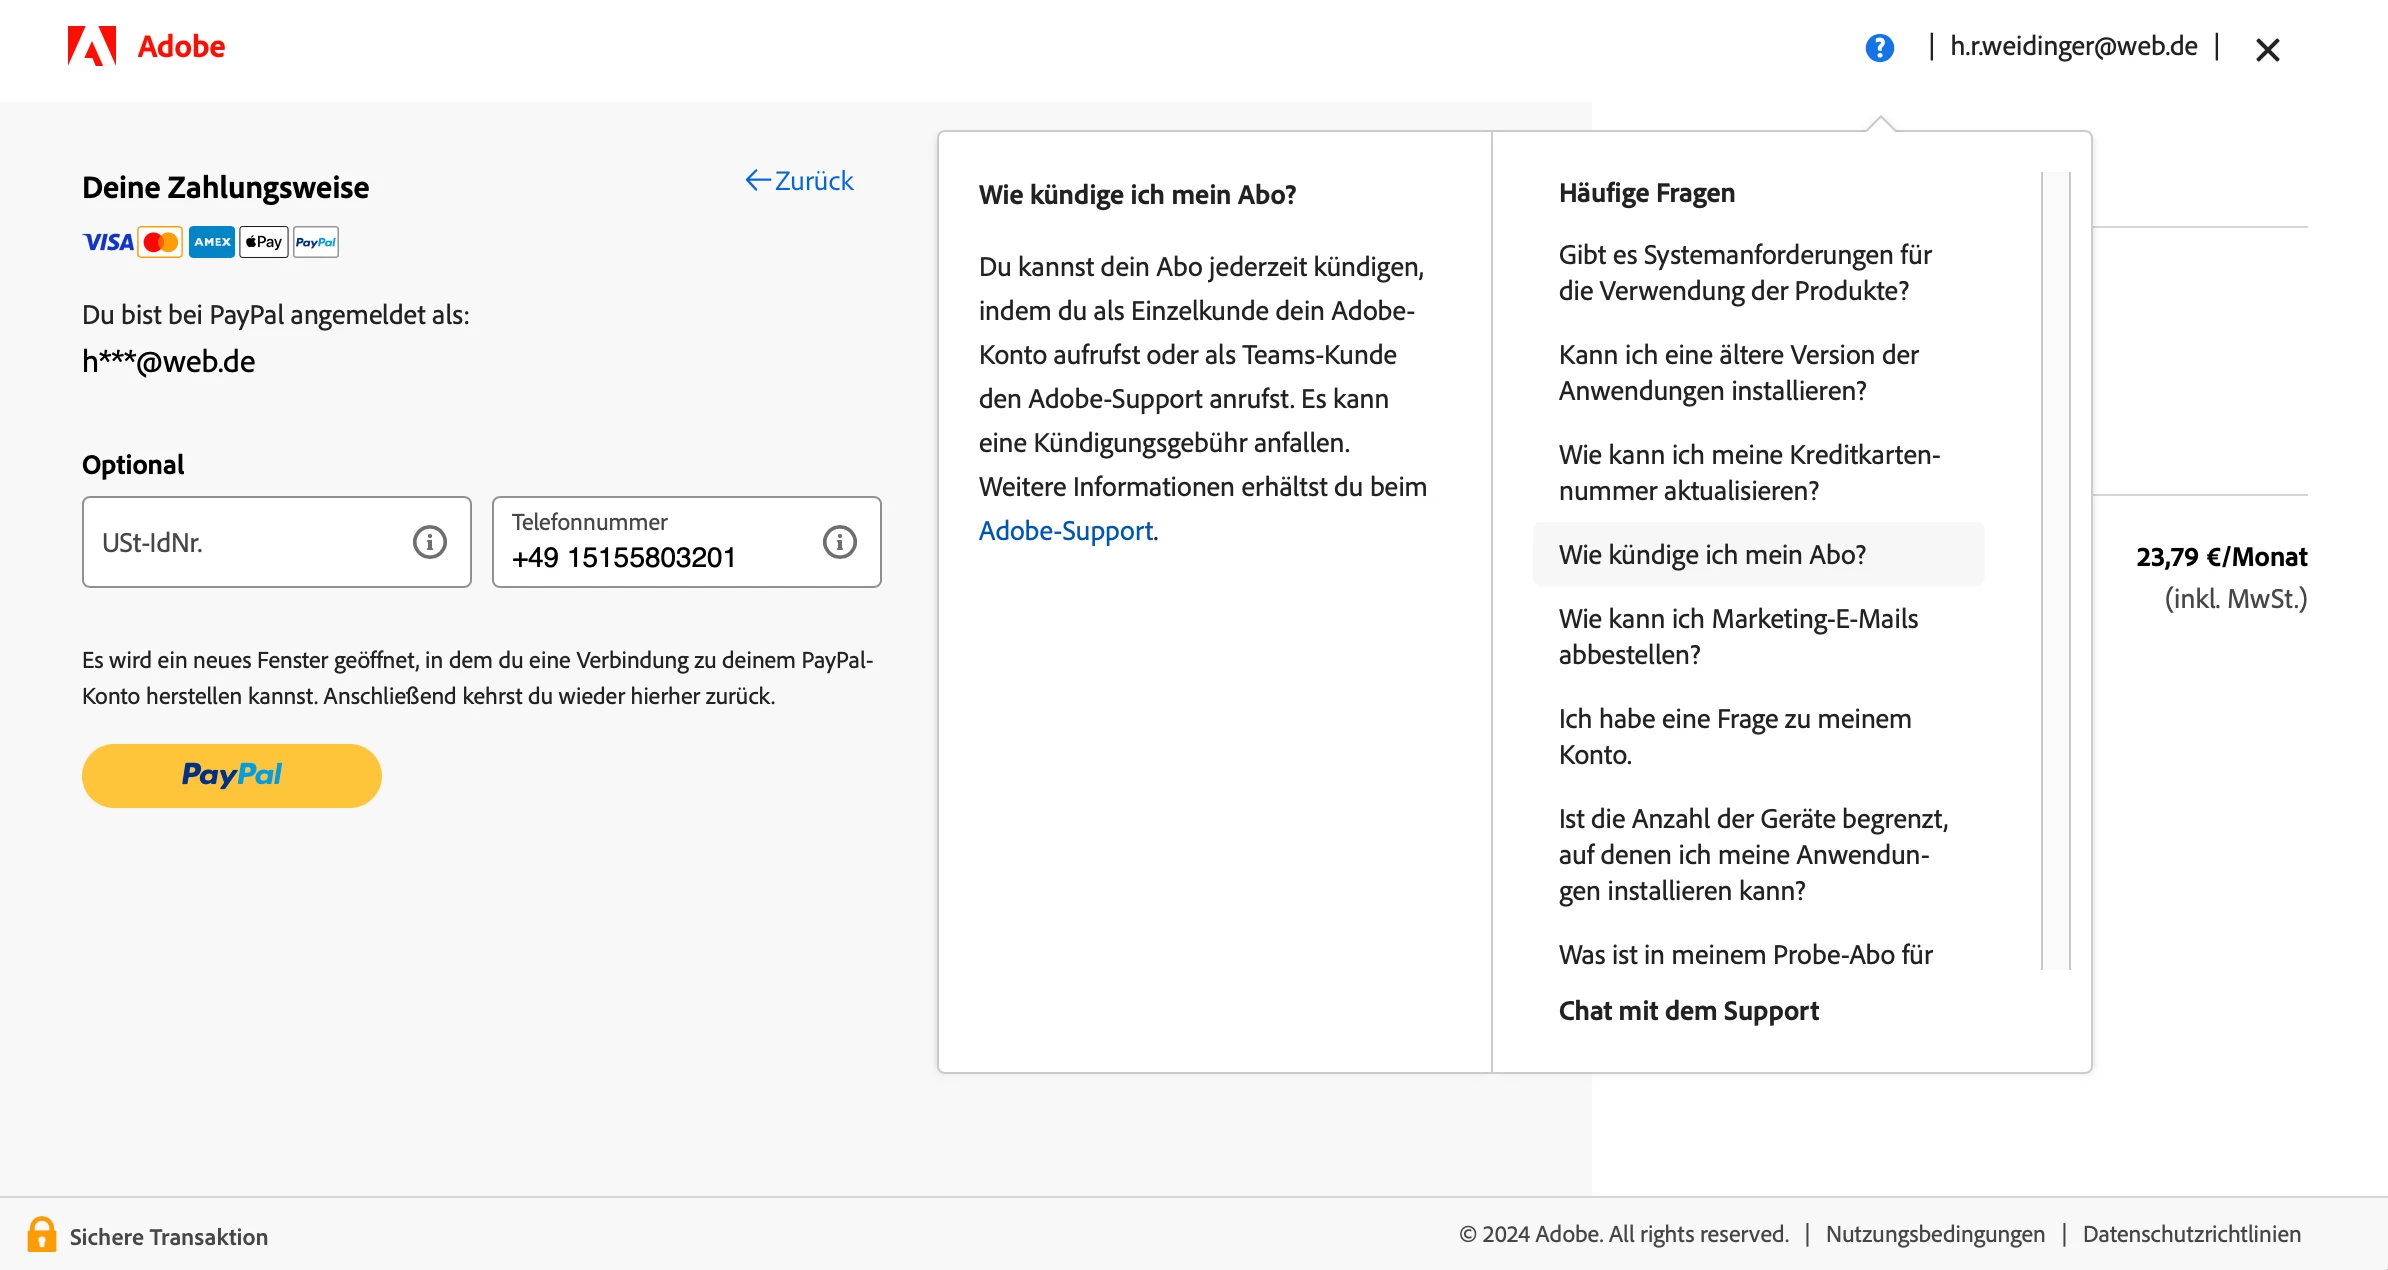Select the Mastercard payment icon

160,242
